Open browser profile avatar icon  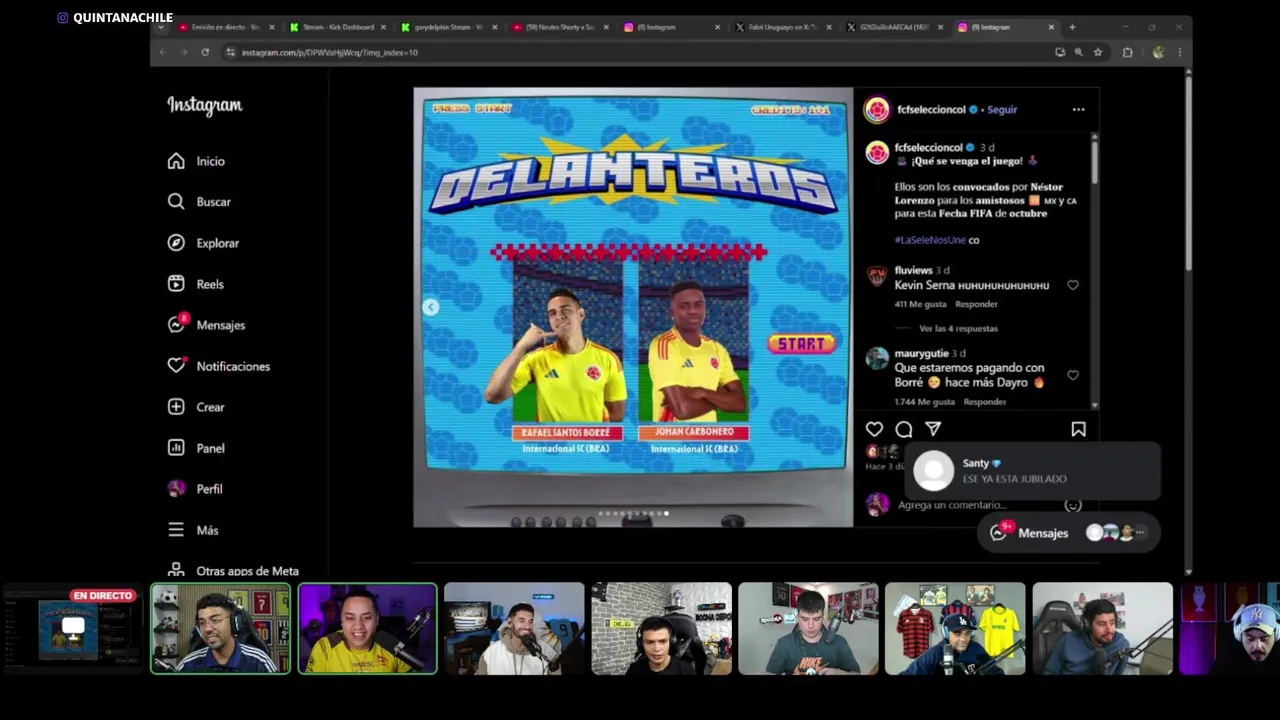[1158, 52]
